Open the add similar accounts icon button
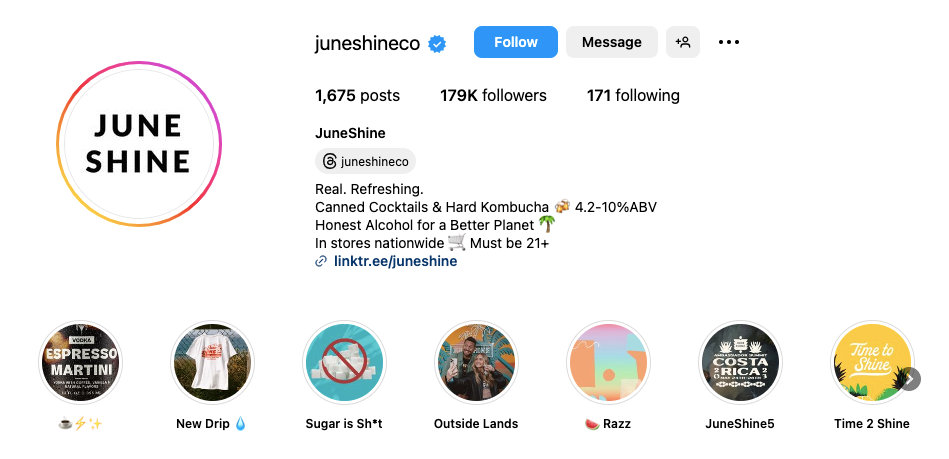 (x=683, y=42)
